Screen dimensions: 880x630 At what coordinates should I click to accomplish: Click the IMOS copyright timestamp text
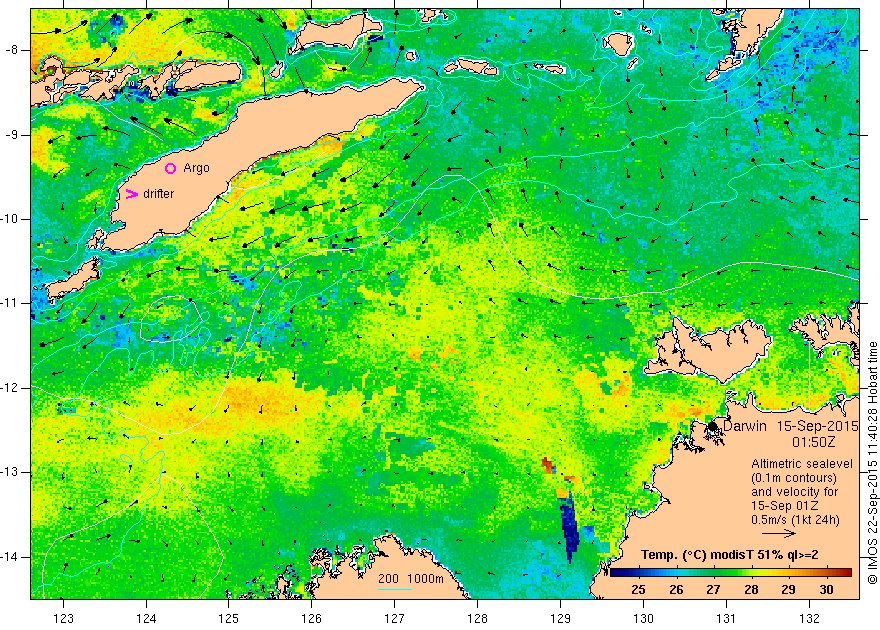click(x=872, y=463)
